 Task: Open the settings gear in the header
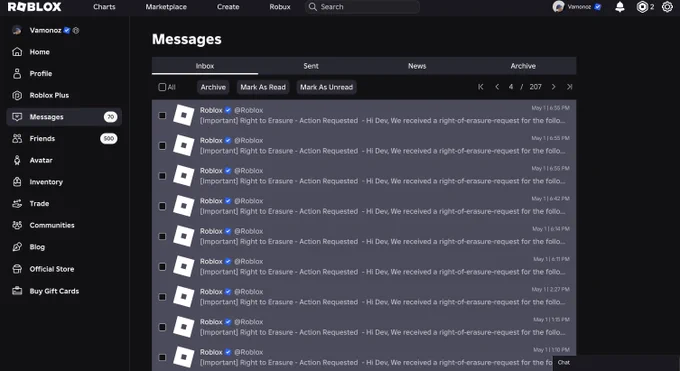(x=667, y=7)
